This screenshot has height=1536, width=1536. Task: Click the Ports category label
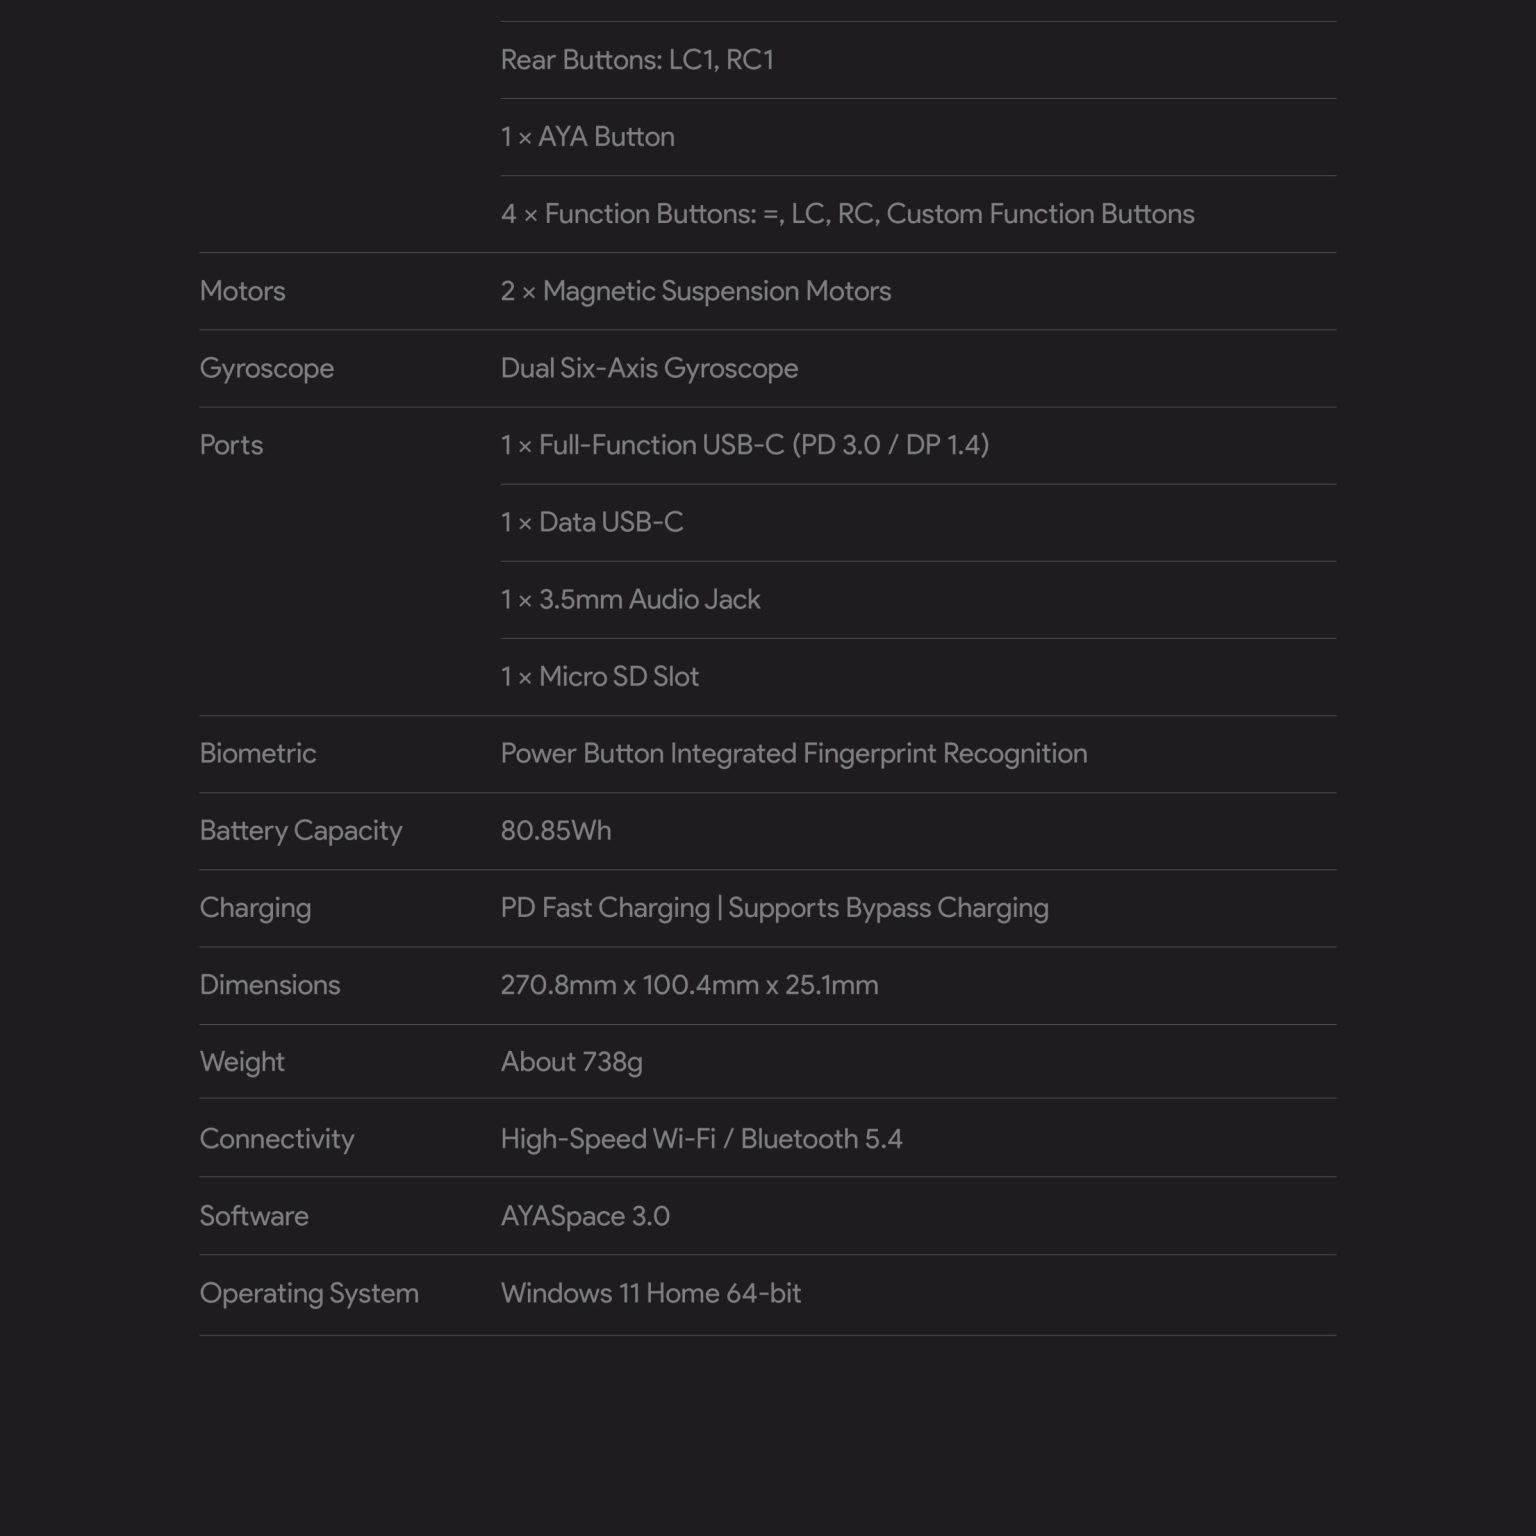[231, 445]
